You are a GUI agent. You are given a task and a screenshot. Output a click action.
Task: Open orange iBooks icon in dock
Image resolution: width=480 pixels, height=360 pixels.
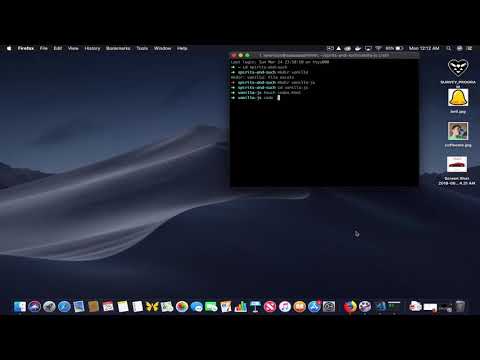point(299,306)
